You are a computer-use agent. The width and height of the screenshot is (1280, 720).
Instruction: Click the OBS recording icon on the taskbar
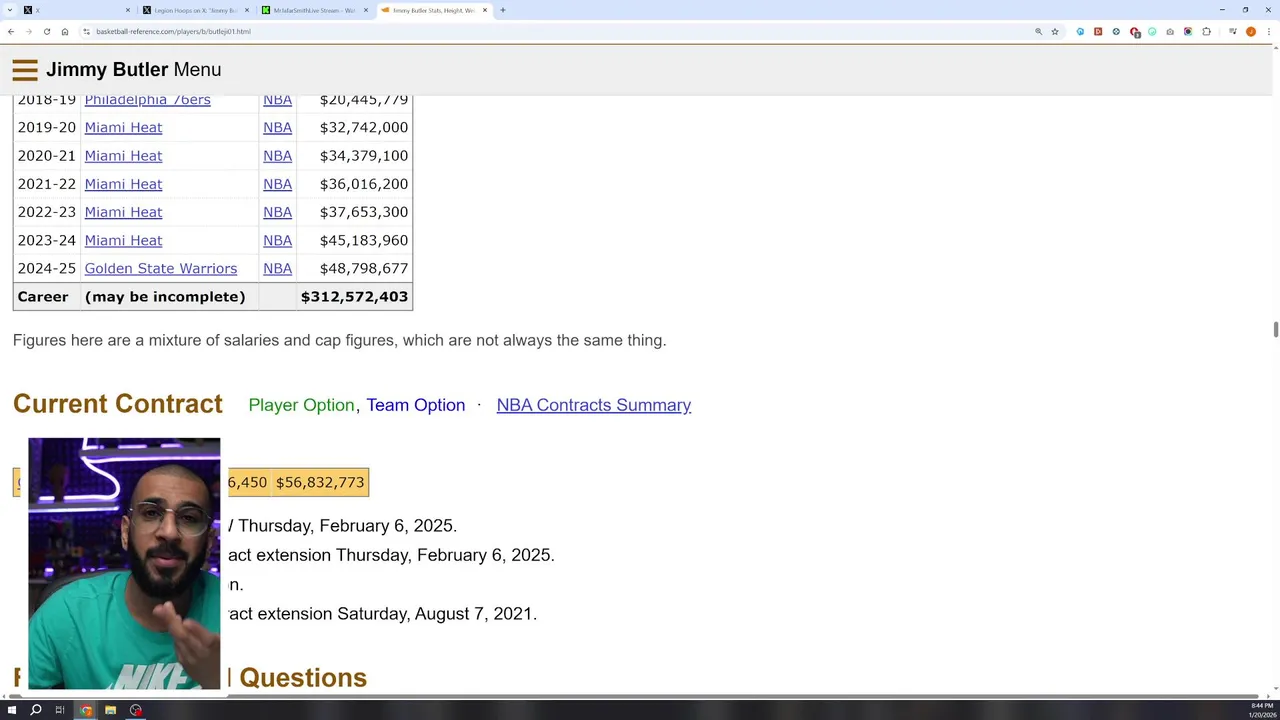136,711
